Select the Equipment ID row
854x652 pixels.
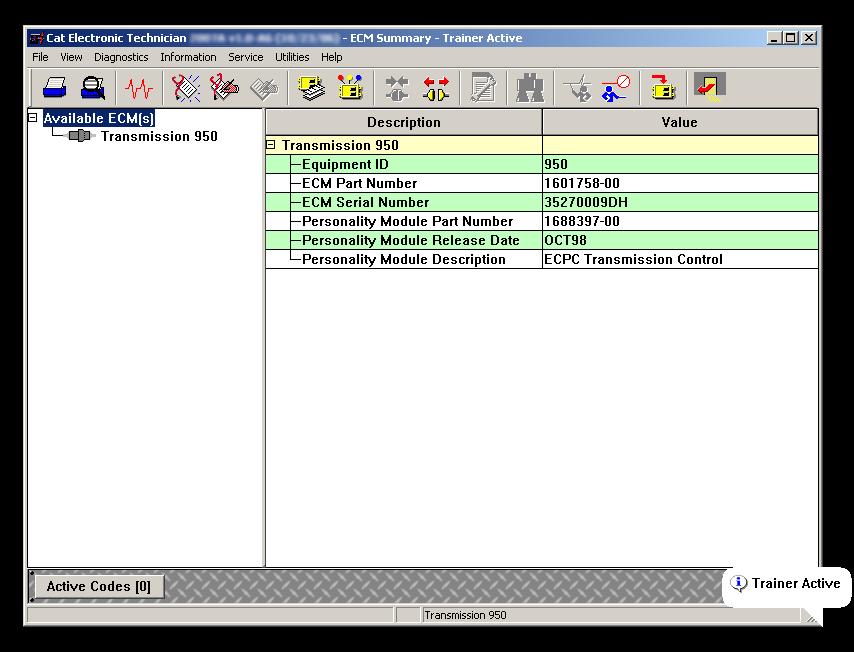tap(542, 164)
